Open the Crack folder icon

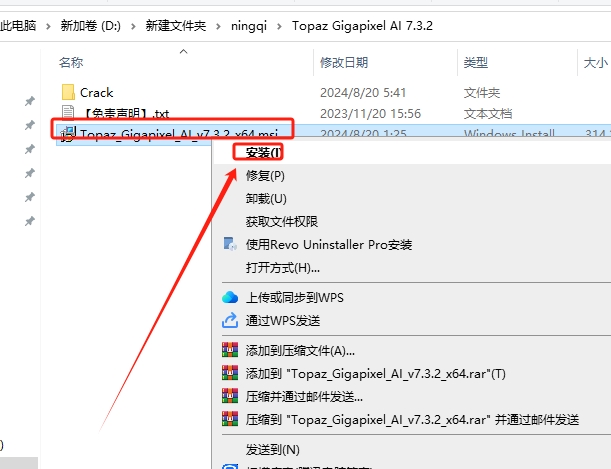68,92
